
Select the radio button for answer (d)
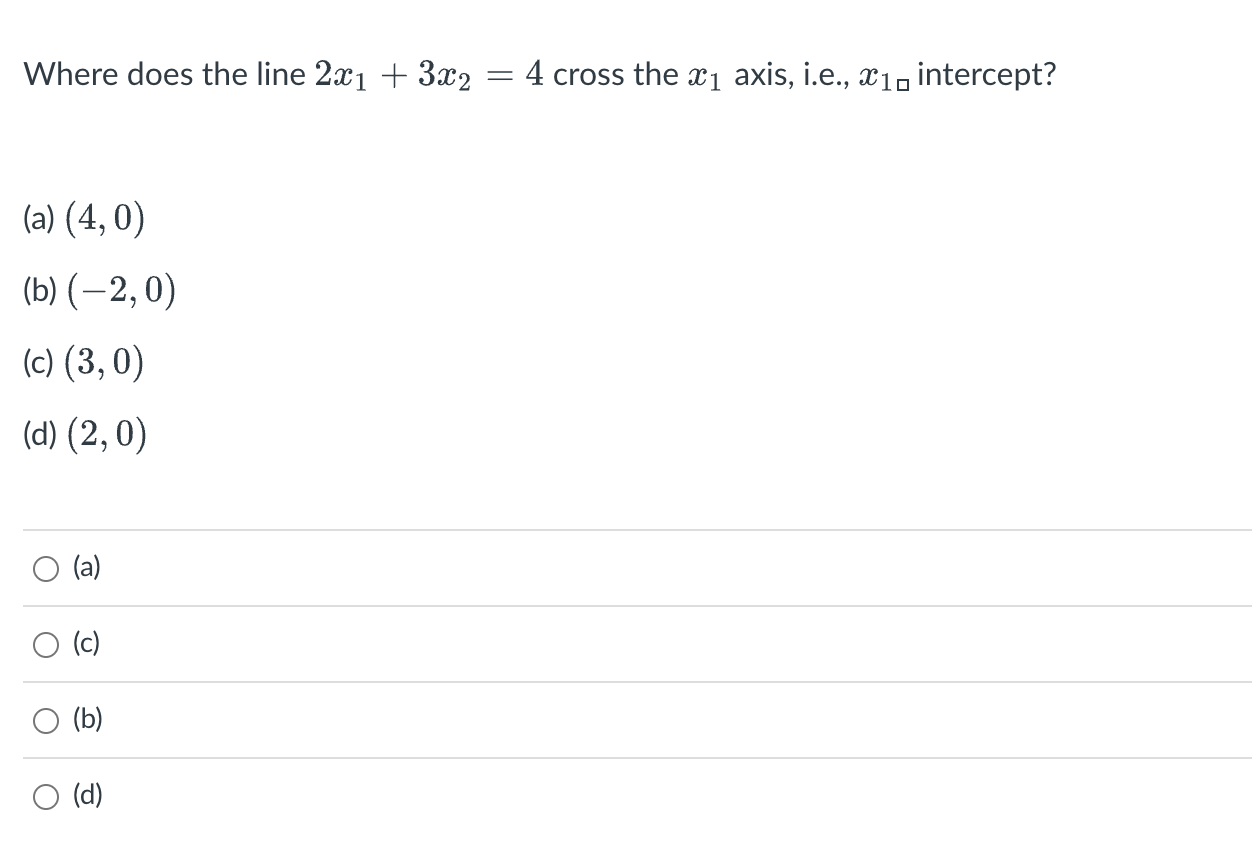coord(46,796)
